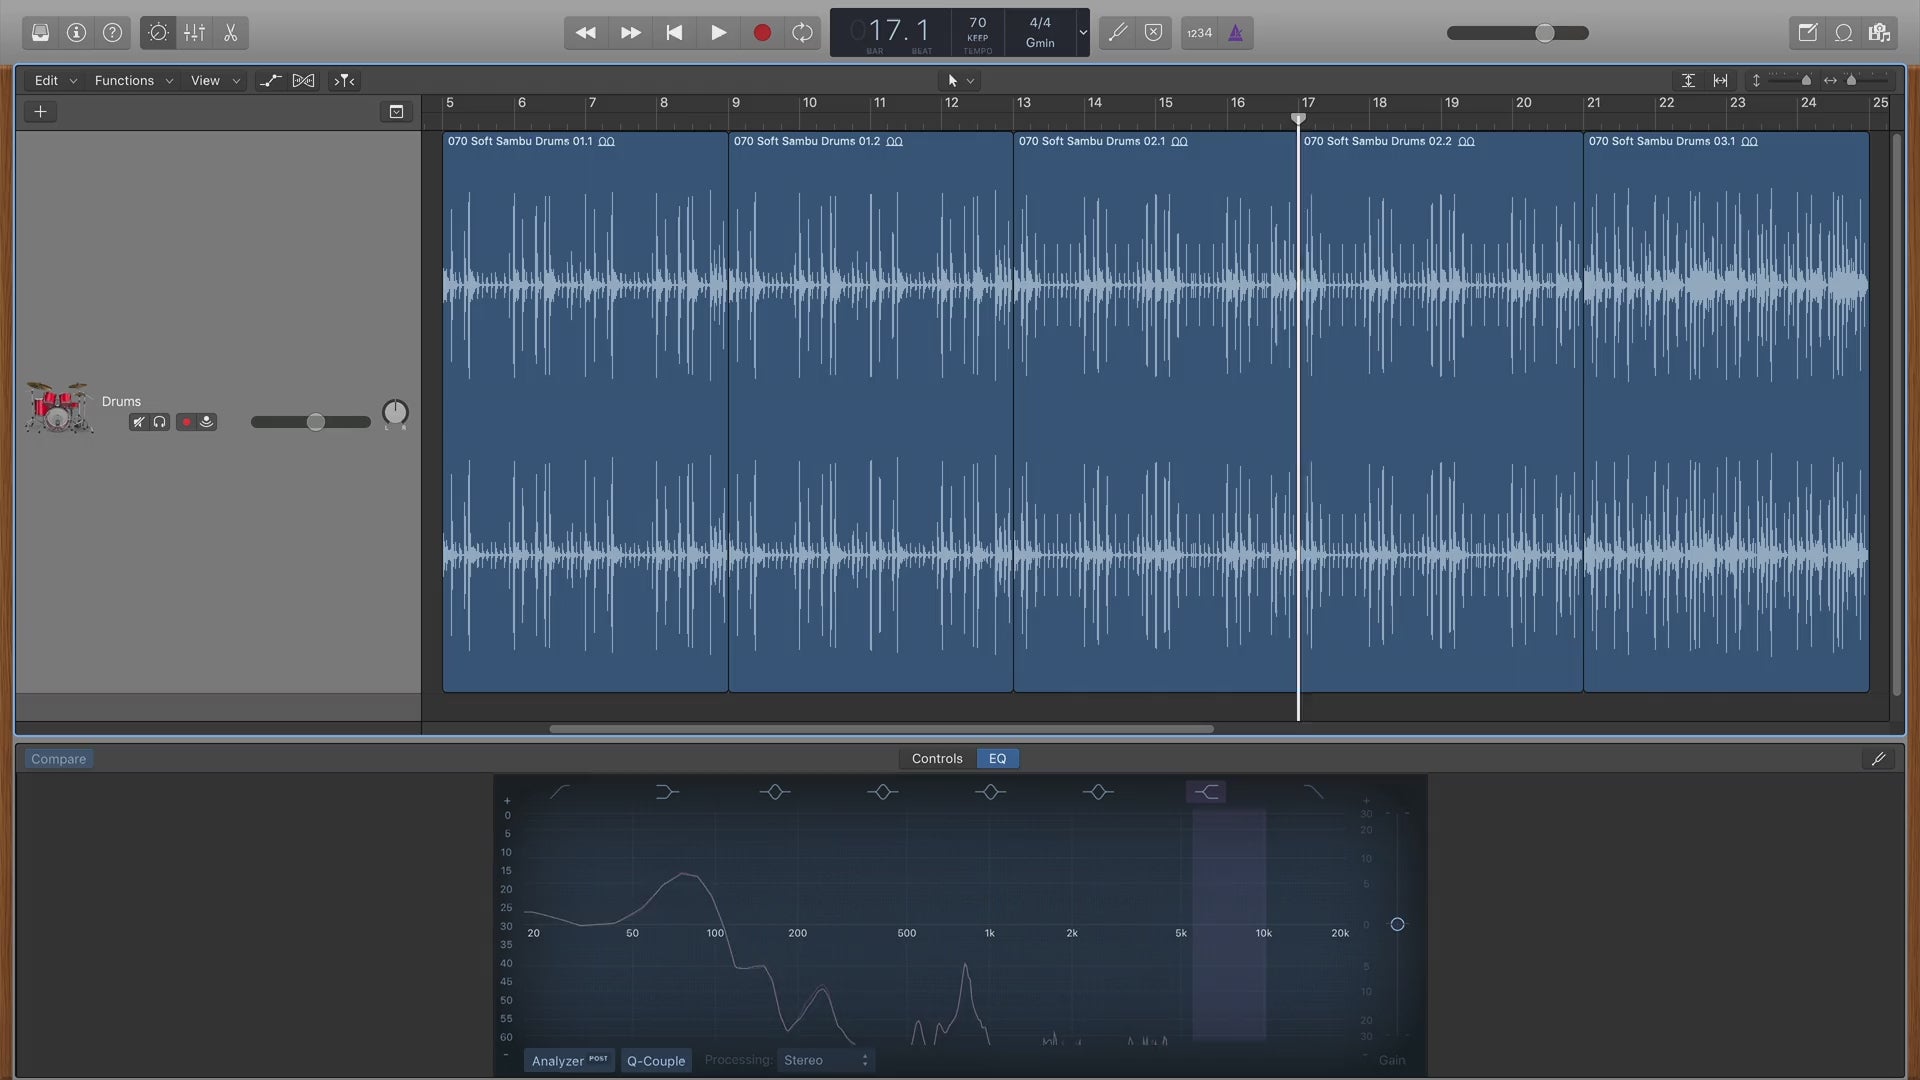Open Editors with the scissors button

(231, 33)
